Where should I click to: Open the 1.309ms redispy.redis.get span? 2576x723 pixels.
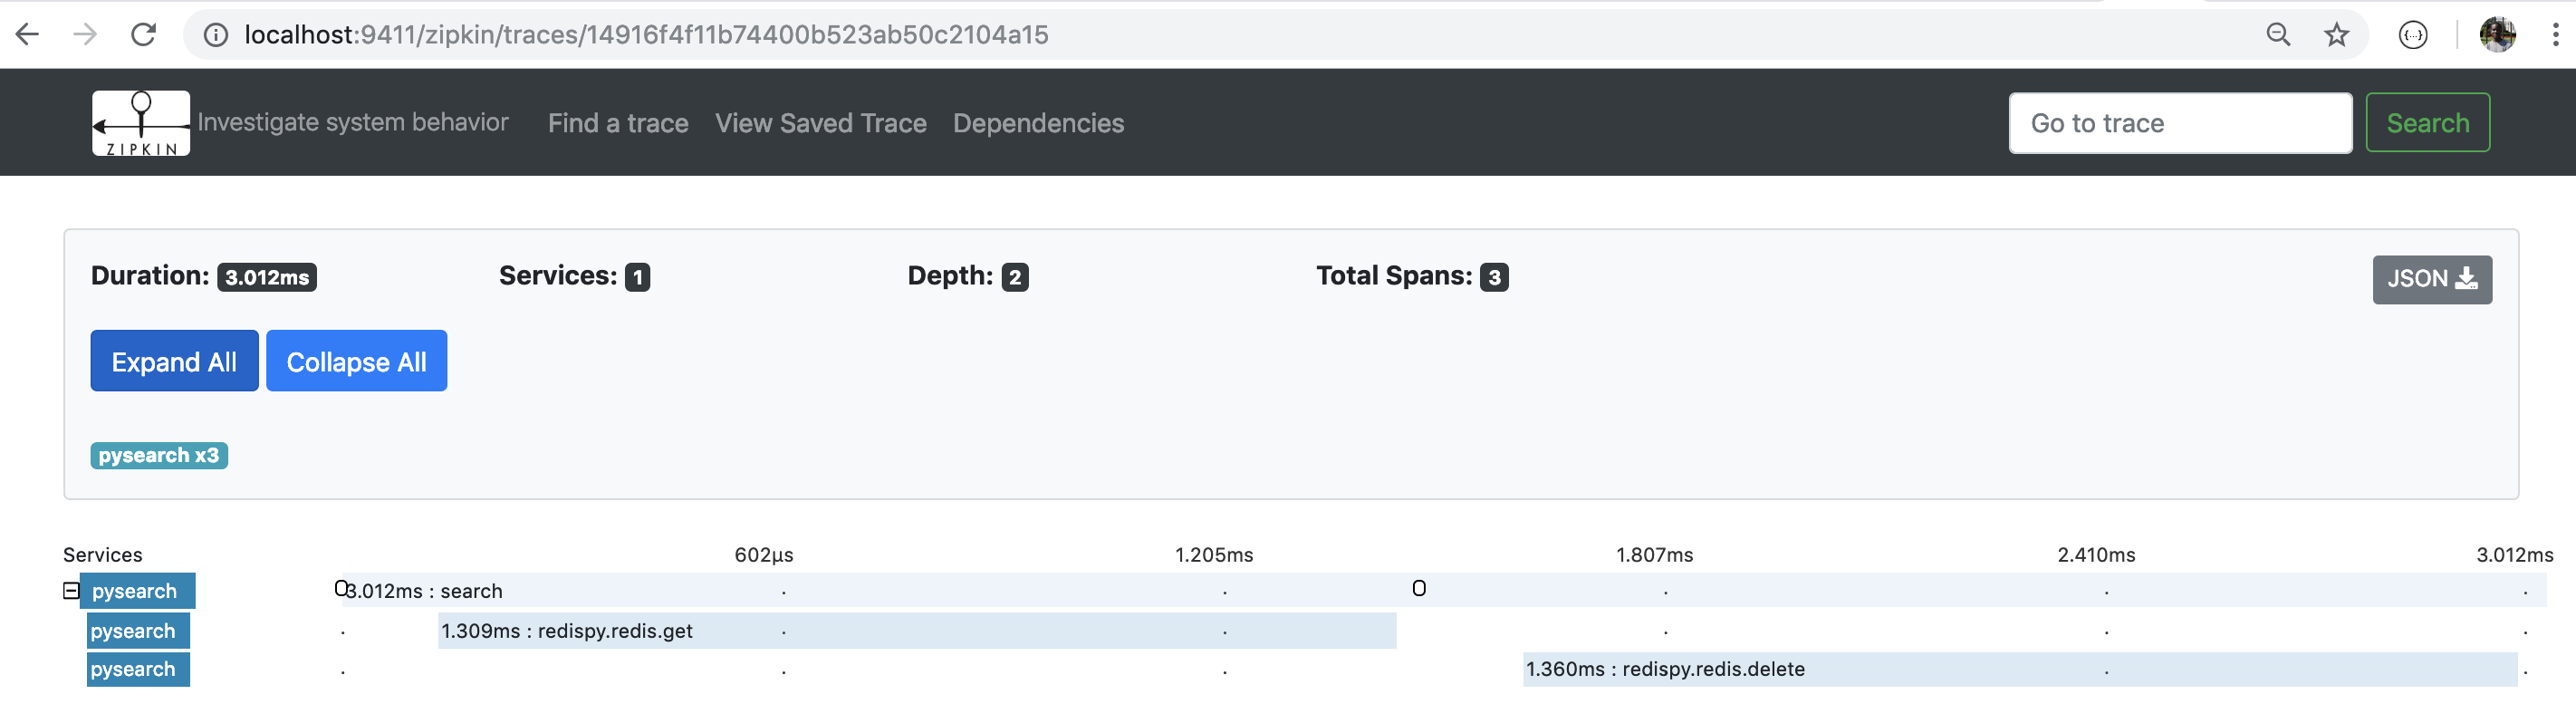[917, 631]
